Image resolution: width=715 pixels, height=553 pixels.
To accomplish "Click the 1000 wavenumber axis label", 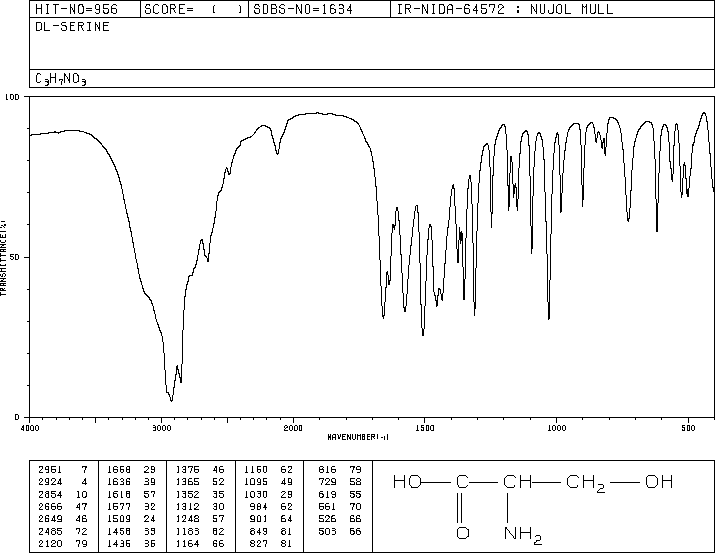I will tap(556, 428).
